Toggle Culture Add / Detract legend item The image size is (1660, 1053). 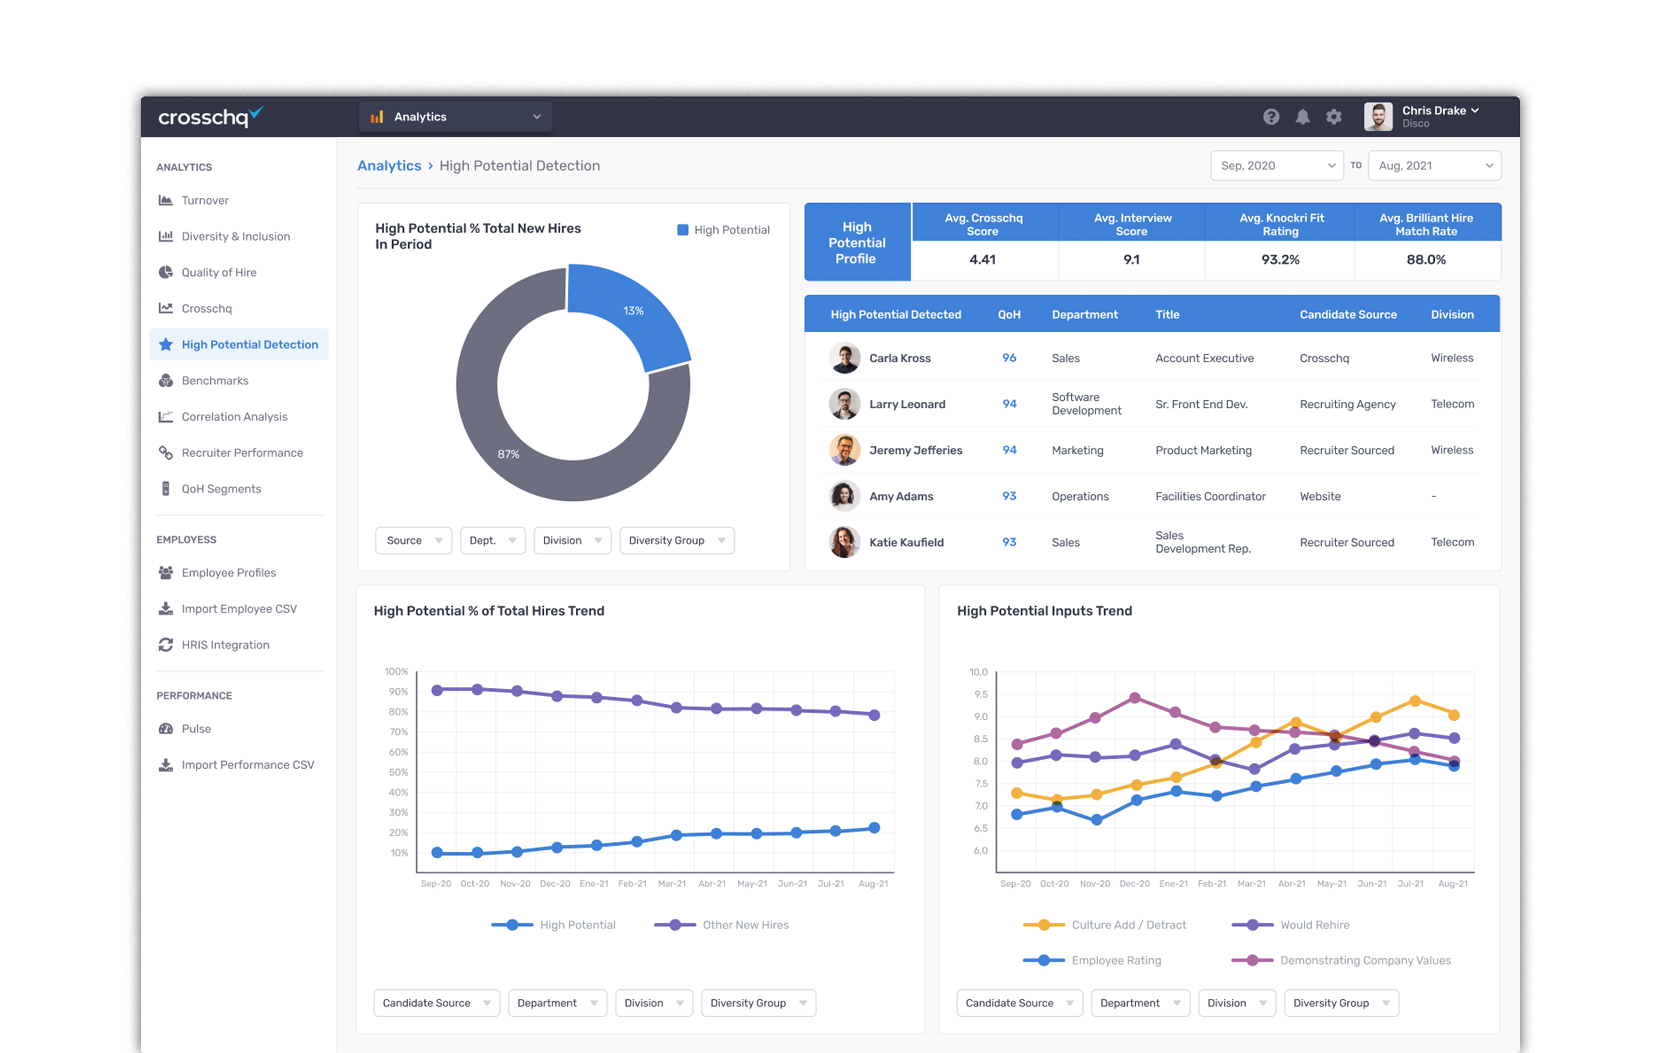click(1105, 925)
